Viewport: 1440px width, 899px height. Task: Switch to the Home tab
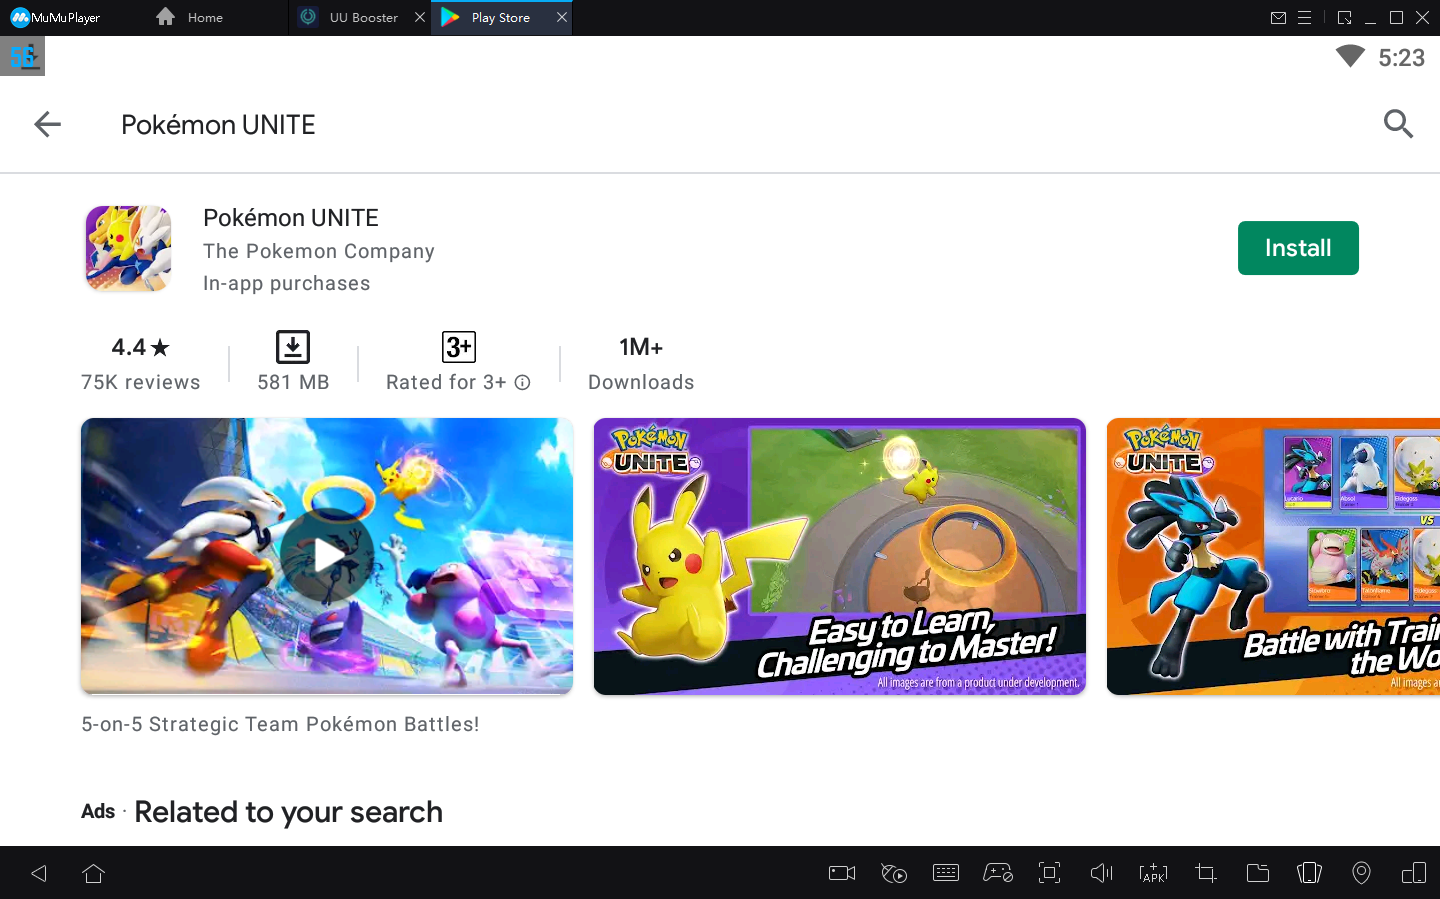190,17
